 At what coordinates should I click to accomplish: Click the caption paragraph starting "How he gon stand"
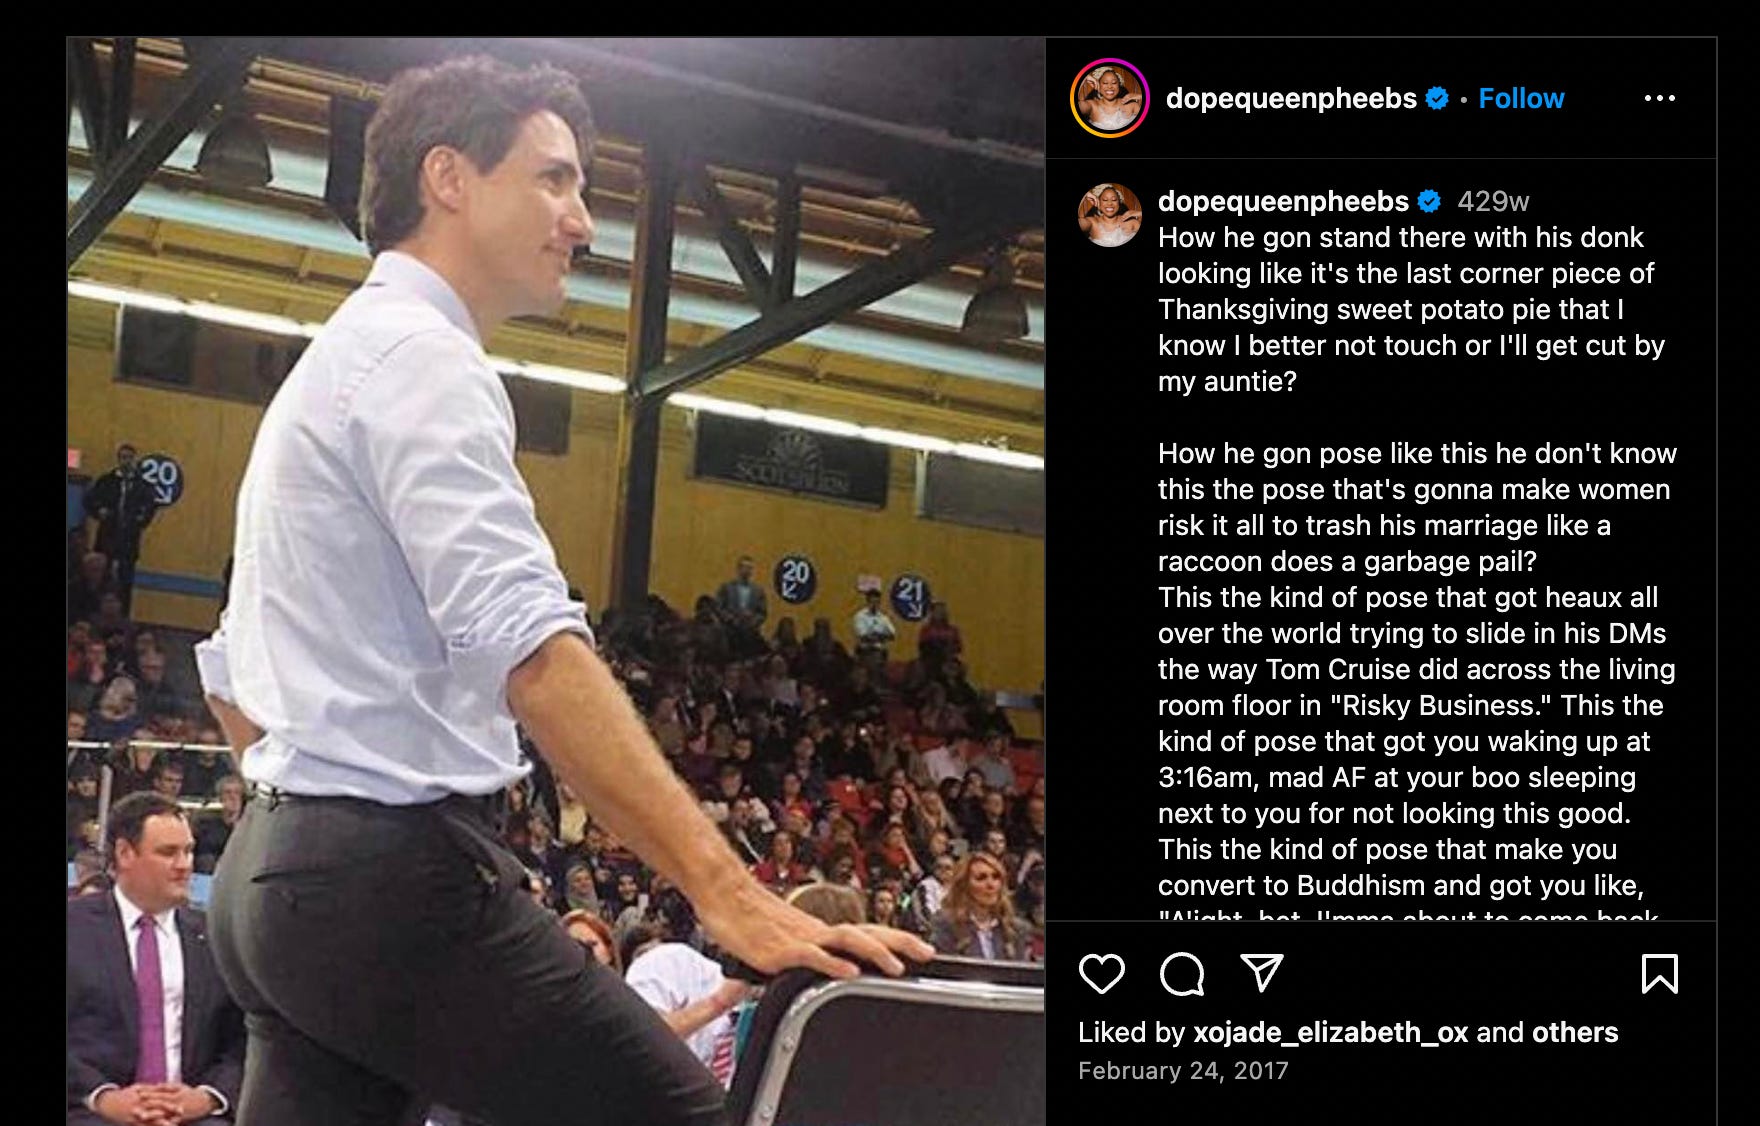tap(1411, 309)
